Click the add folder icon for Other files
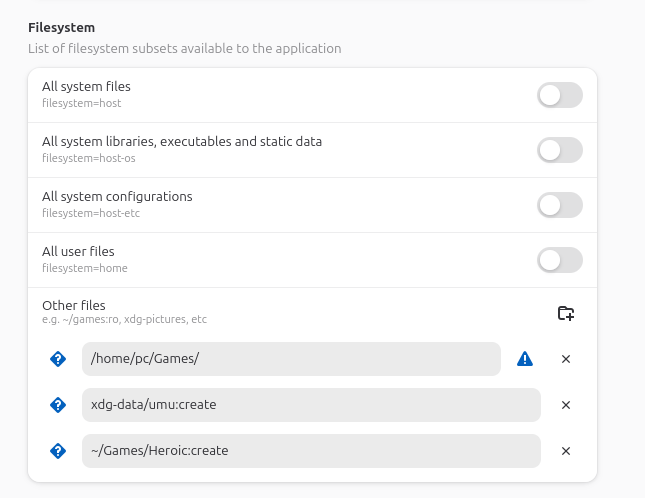 [x=566, y=313]
